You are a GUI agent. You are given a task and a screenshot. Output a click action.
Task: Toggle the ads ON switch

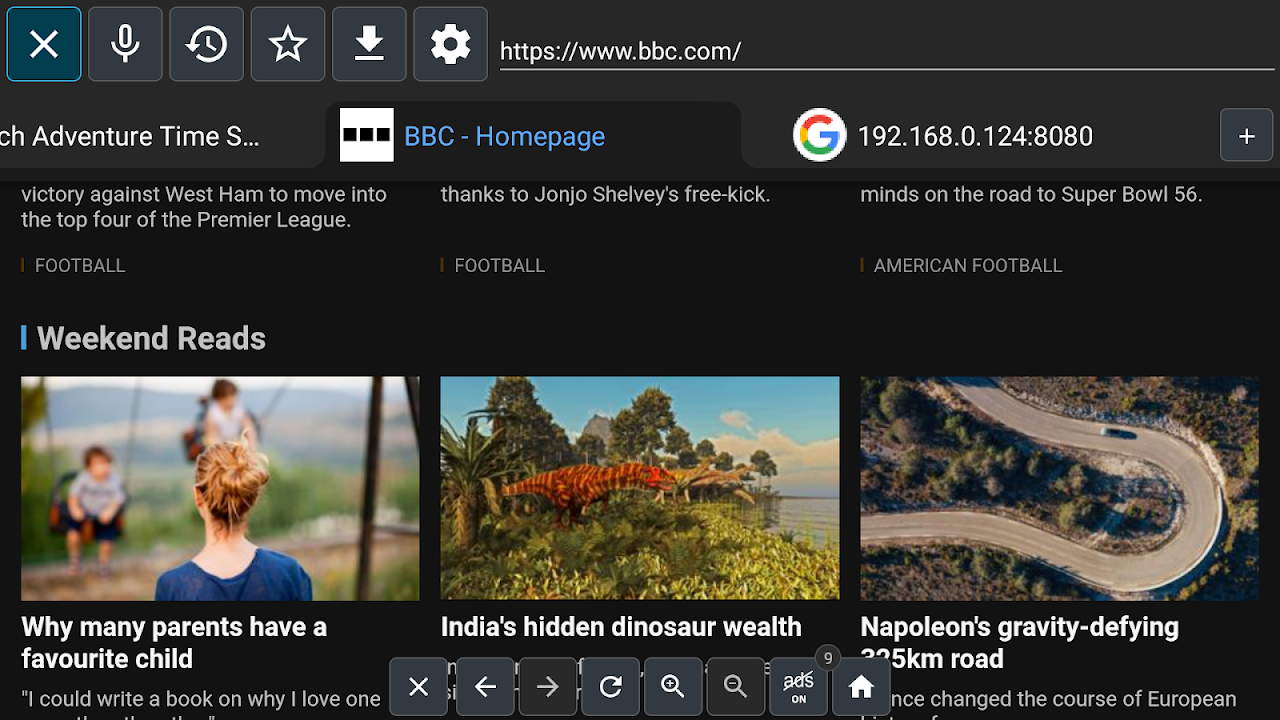[x=798, y=687]
